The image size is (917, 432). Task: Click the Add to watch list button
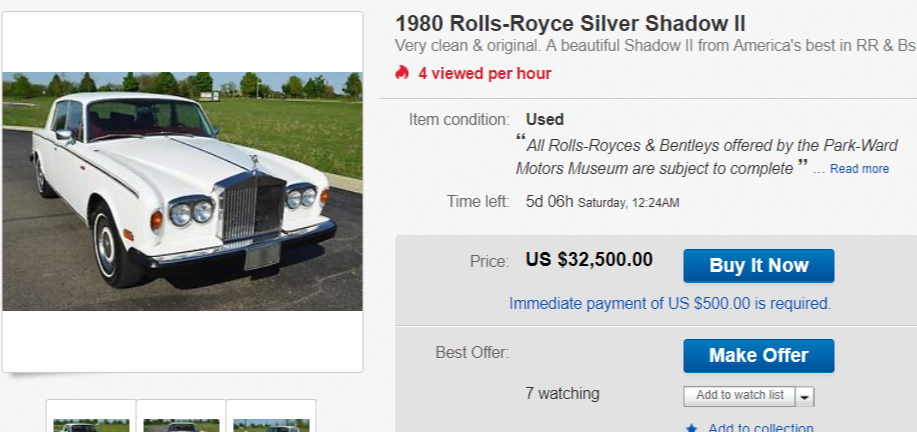click(739, 395)
